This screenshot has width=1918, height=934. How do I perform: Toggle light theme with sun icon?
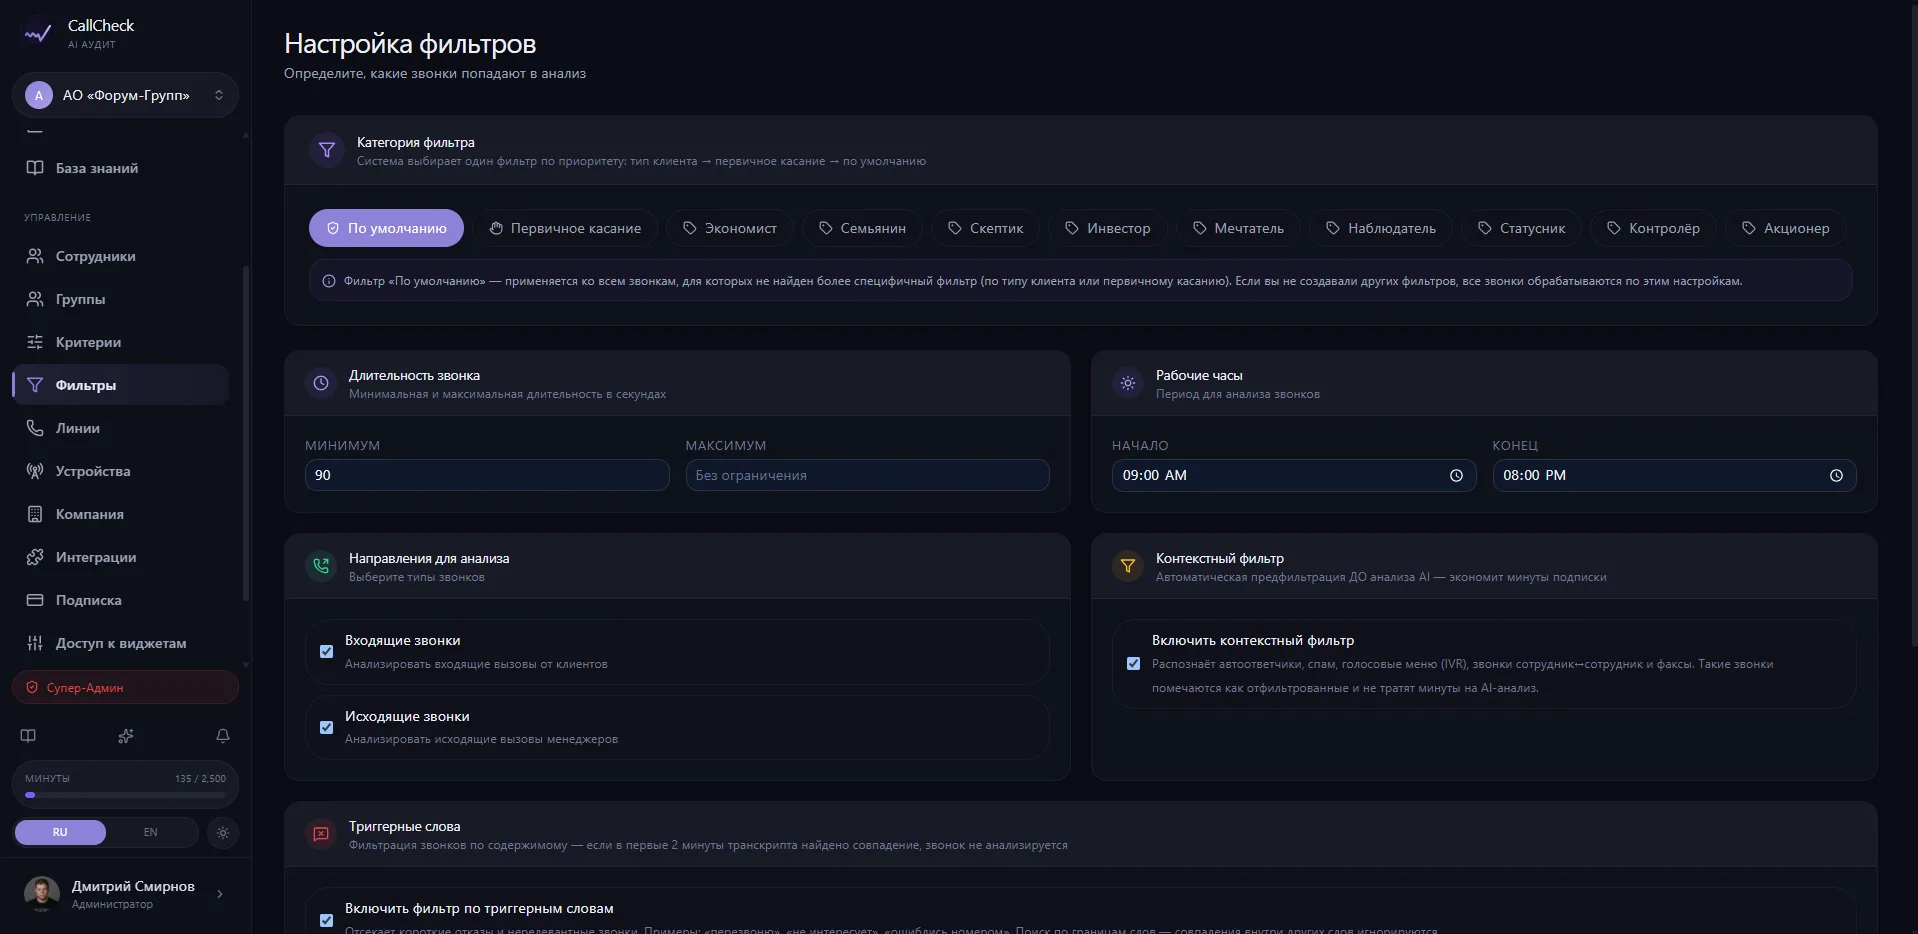coord(223,832)
